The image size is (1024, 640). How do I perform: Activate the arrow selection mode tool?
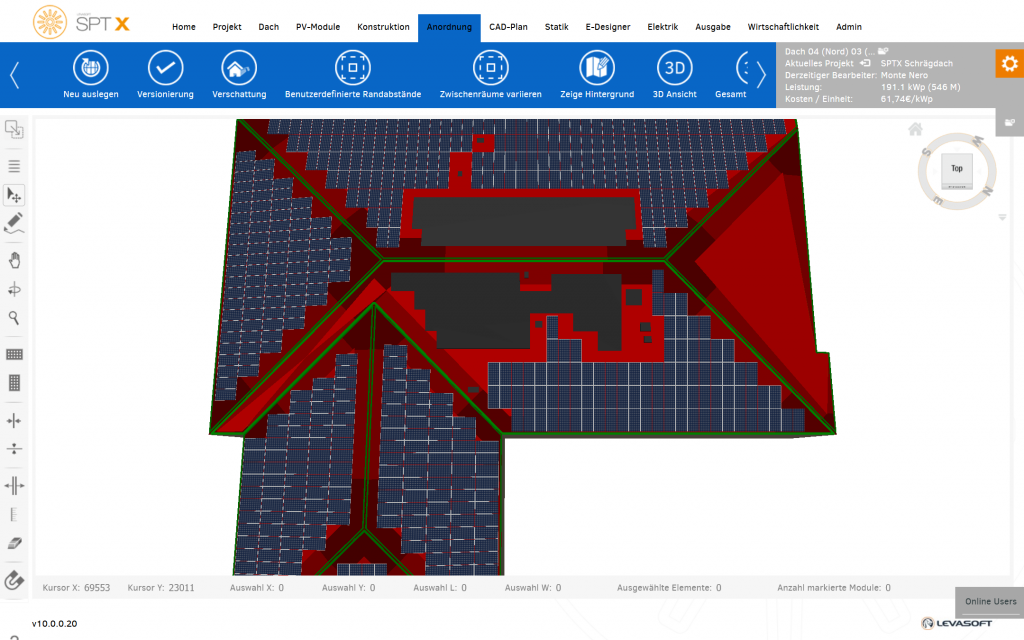(15, 194)
